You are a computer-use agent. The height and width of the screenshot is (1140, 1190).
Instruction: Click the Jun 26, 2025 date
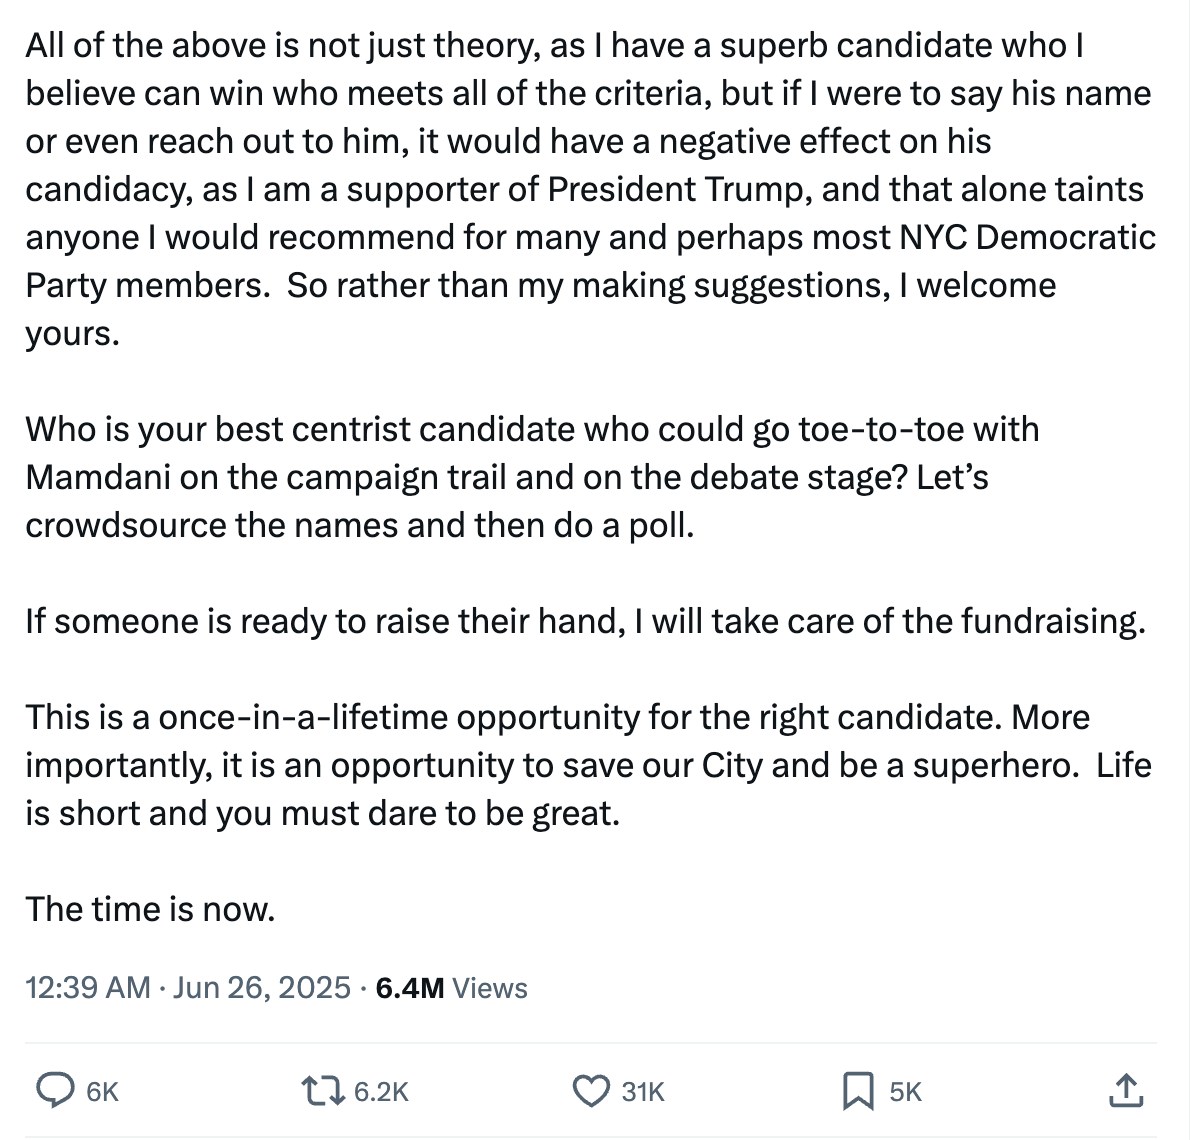(262, 987)
